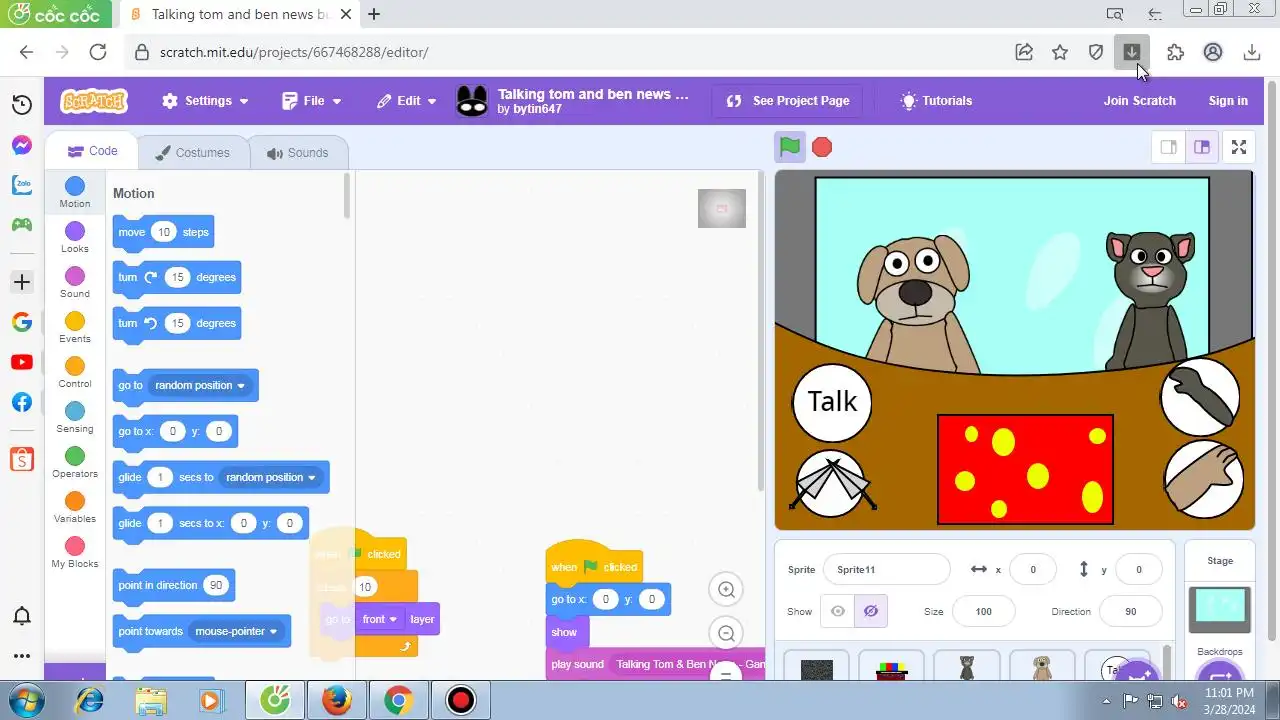Switch to small stage layout
Screen dimensions: 1280x720
click(x=1168, y=147)
